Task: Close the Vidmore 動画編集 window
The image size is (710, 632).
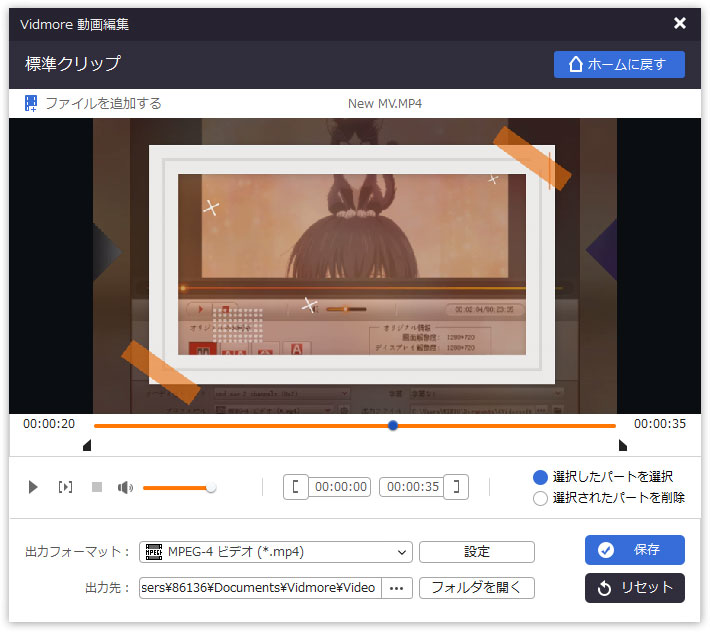Action: tap(679, 23)
